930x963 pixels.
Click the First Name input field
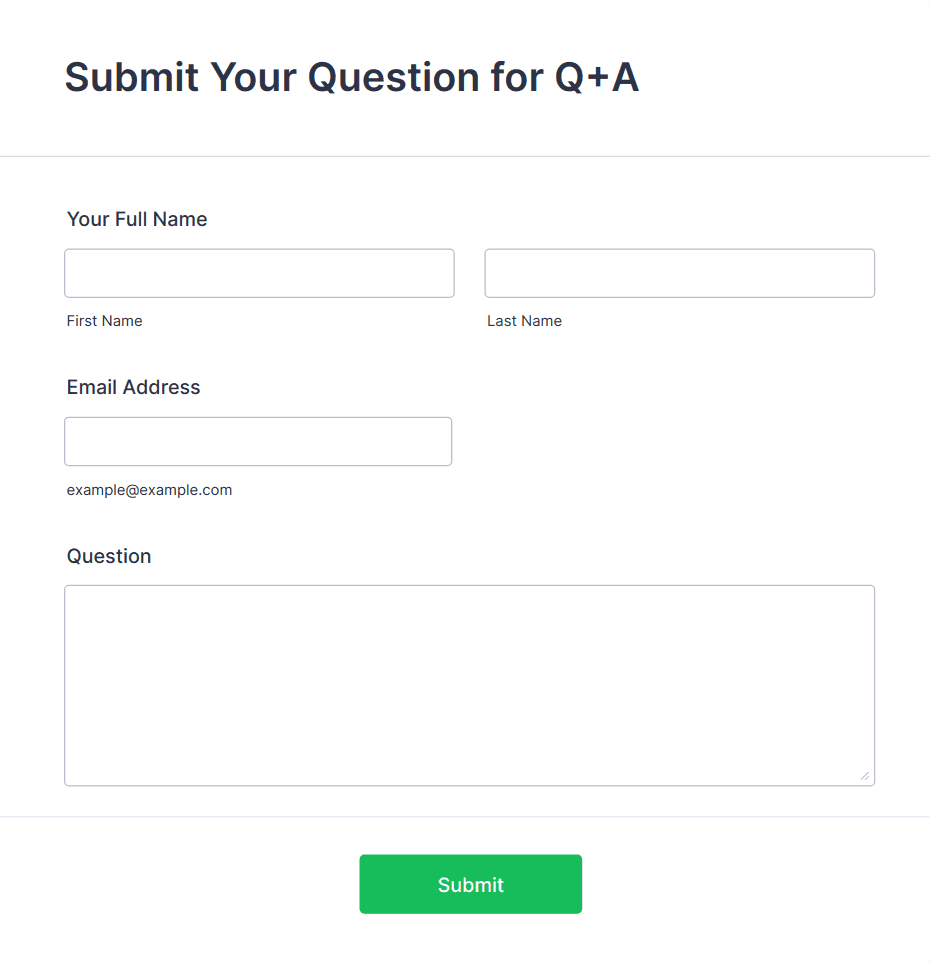[x=259, y=273]
